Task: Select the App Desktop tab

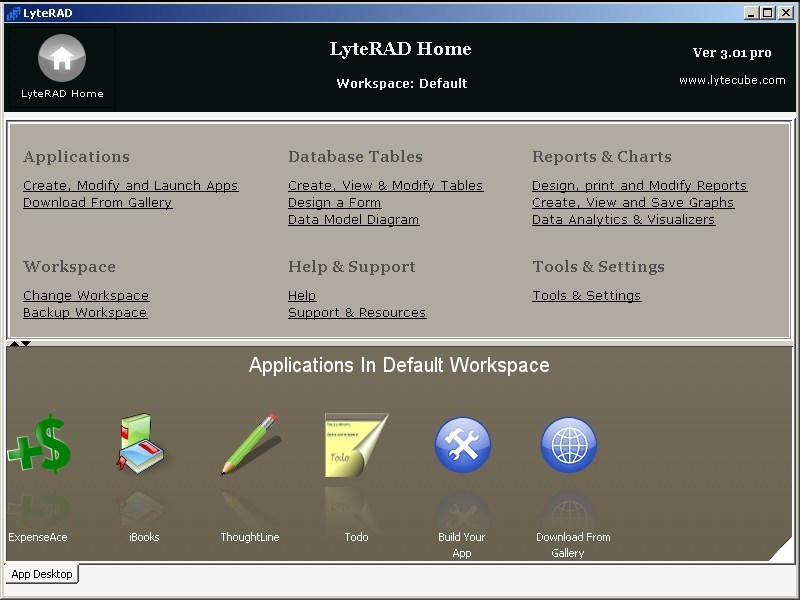Action: click(x=41, y=574)
